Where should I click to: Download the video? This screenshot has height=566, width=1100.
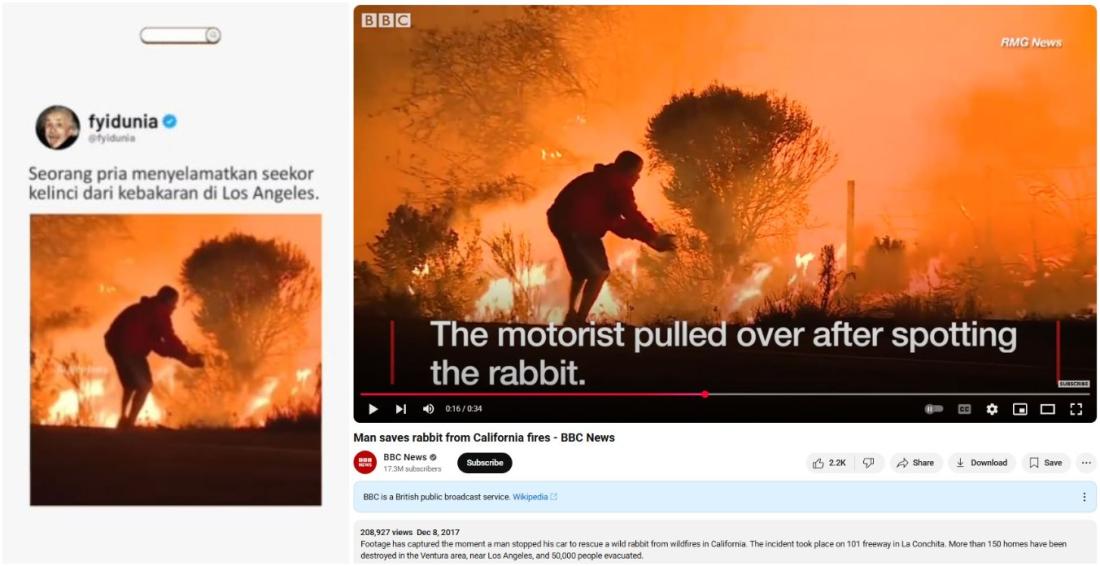pos(982,463)
